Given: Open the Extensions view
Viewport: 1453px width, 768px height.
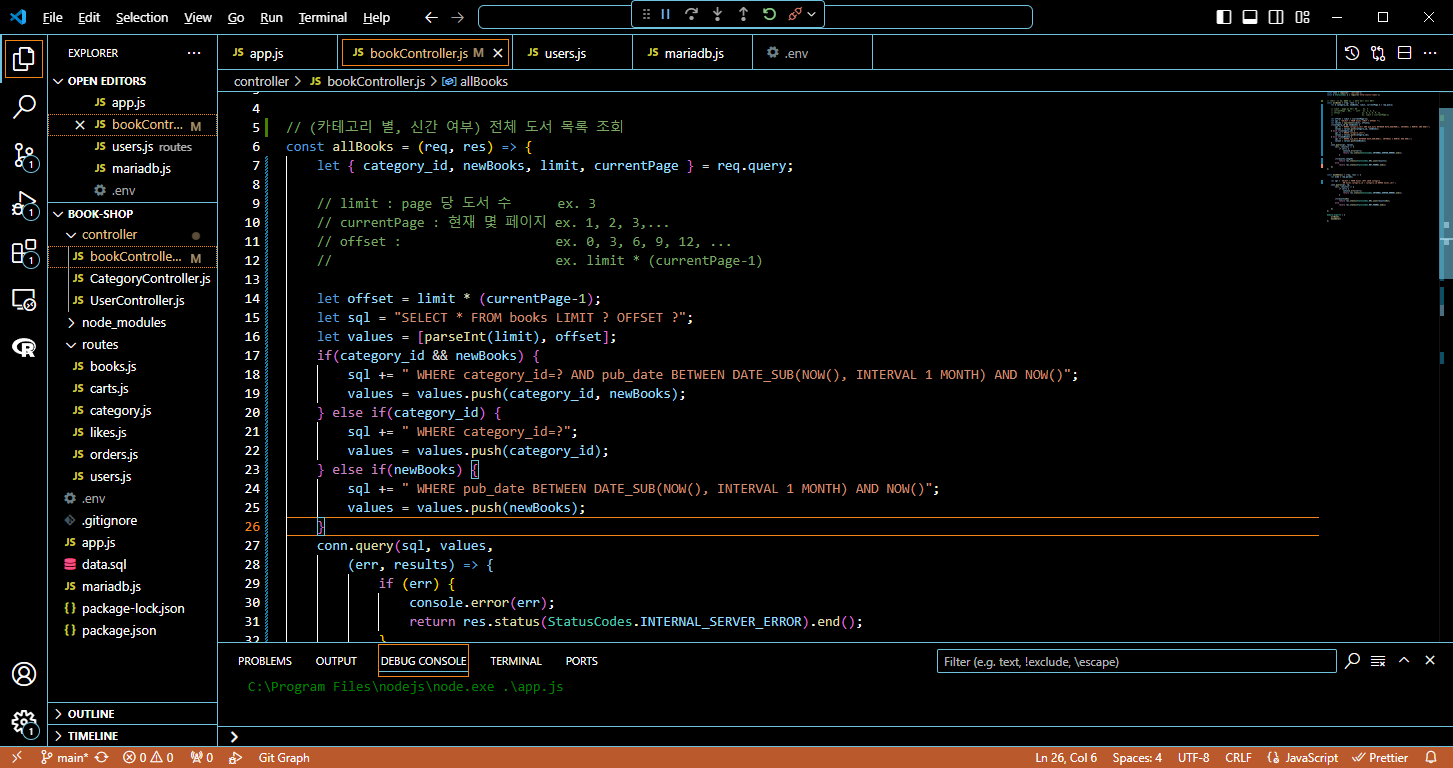Looking at the screenshot, I should 24,252.
